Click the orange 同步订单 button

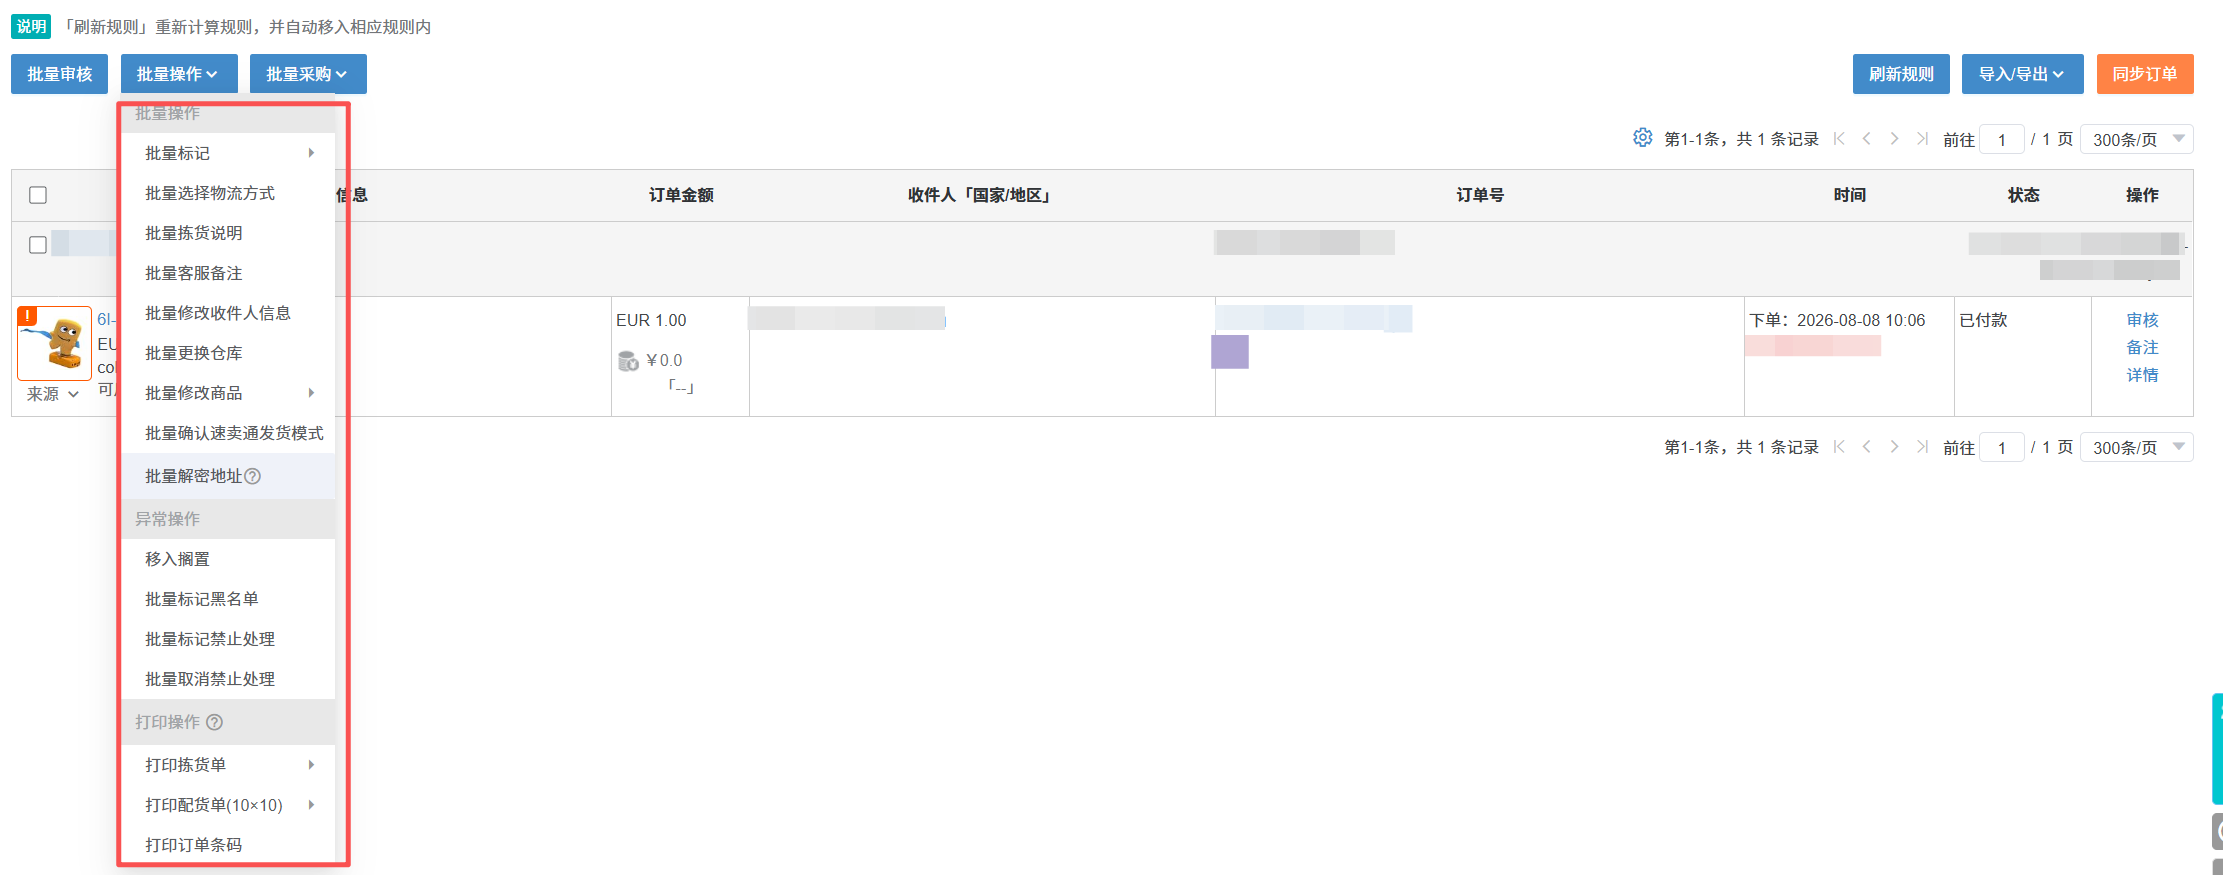coord(2145,74)
